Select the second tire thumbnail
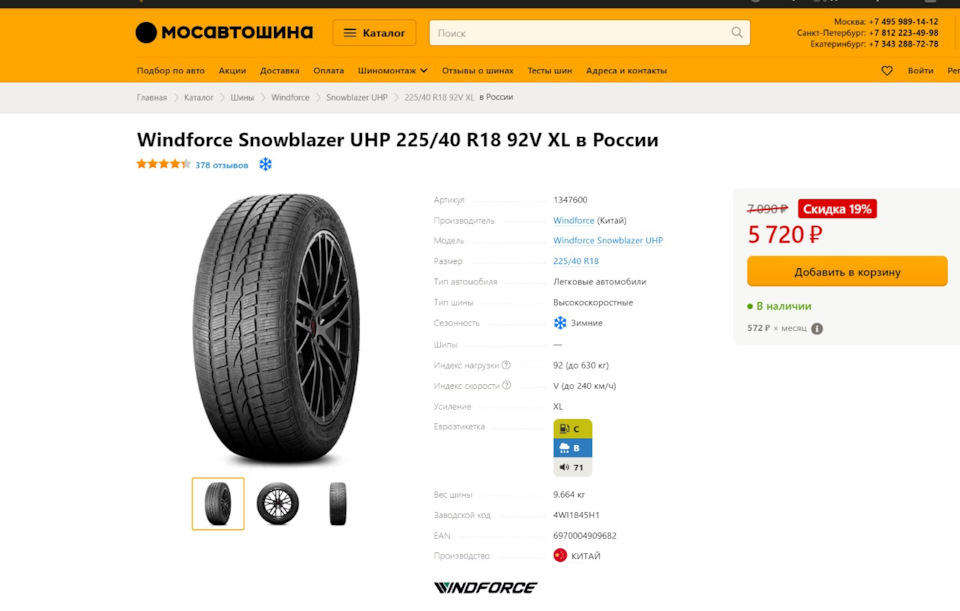Viewport: 960px width, 611px height. click(277, 503)
